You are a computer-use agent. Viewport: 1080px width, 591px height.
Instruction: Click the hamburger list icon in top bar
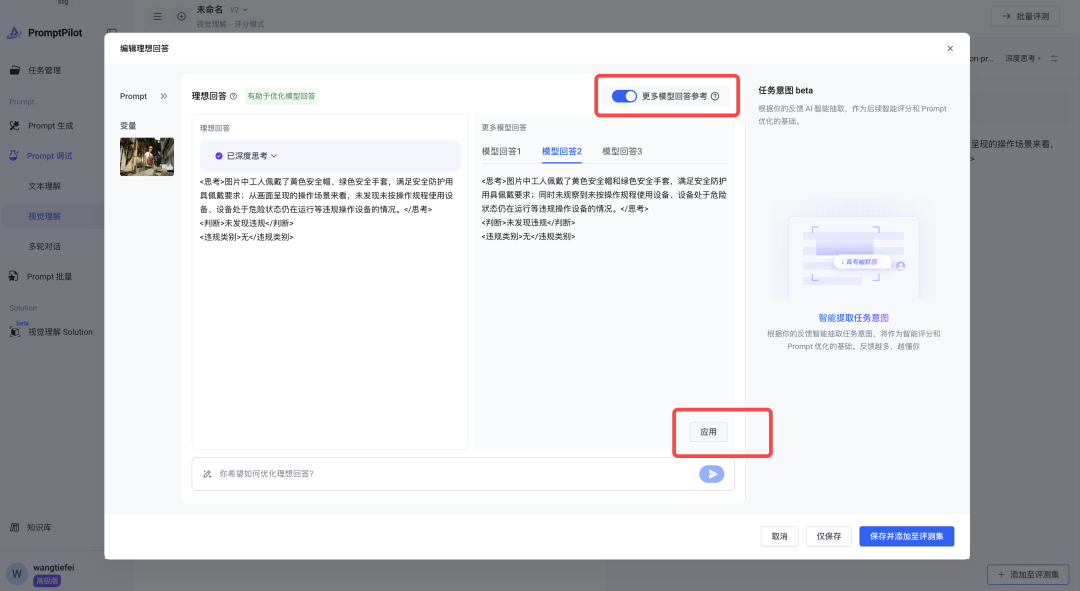point(158,16)
